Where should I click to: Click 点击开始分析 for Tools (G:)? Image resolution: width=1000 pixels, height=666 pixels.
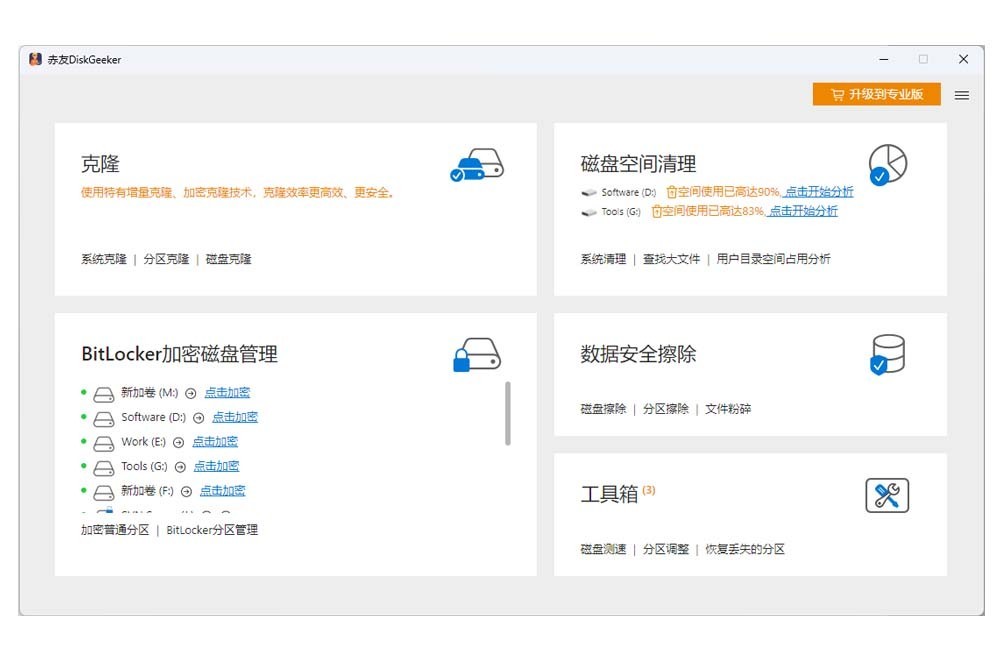click(x=803, y=212)
